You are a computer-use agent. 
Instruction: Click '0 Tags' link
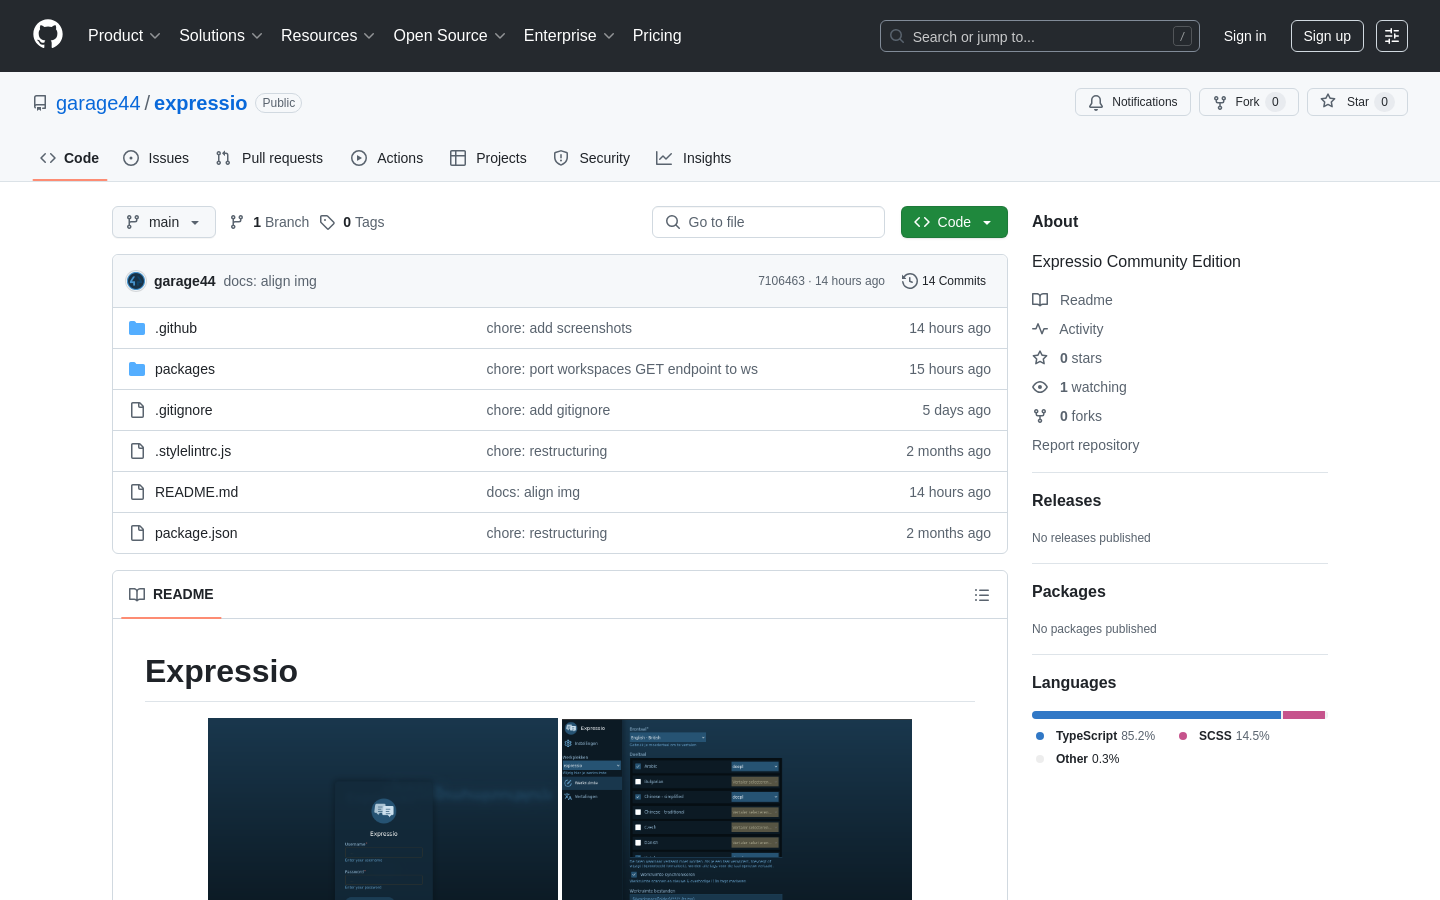point(352,222)
